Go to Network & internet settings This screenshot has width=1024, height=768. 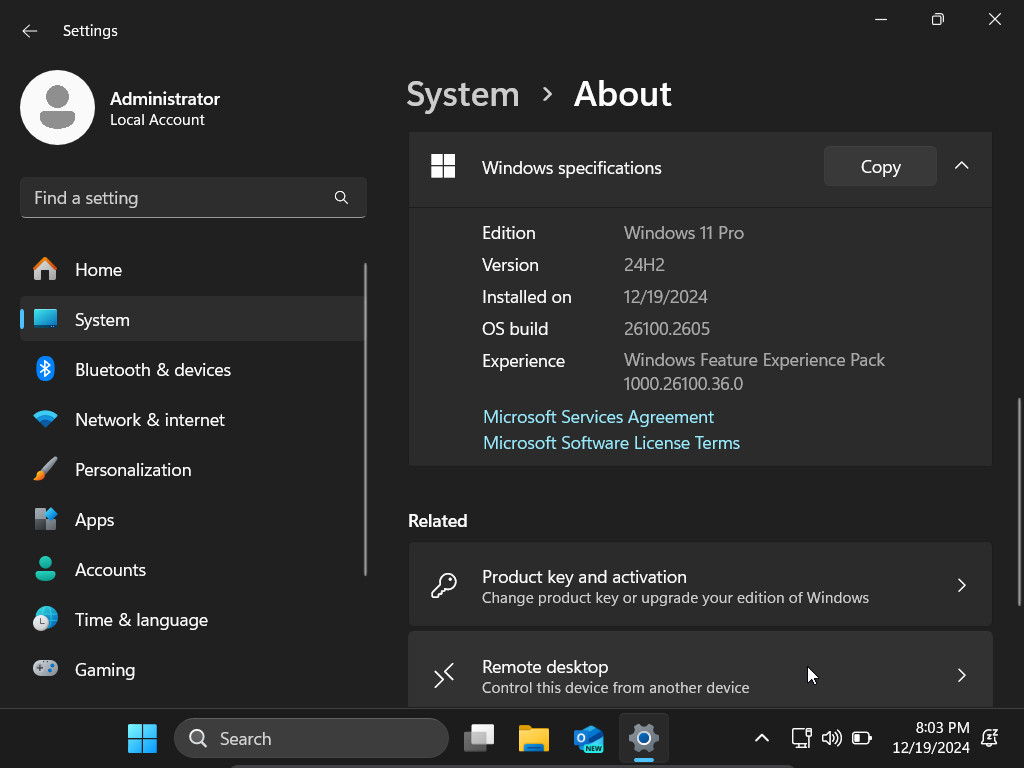click(x=193, y=419)
